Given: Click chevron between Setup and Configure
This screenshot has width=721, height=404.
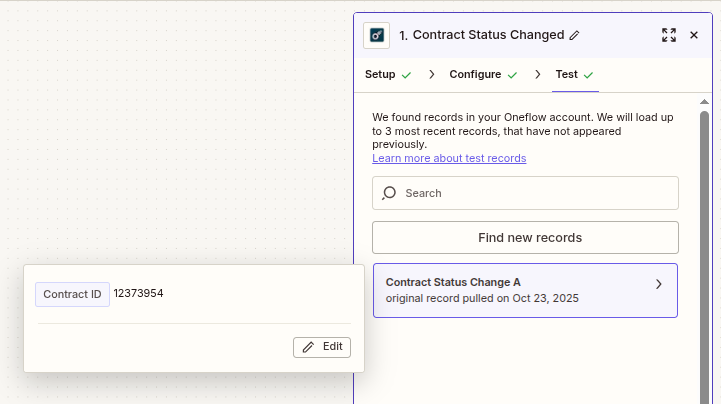Looking at the screenshot, I should (431, 74).
